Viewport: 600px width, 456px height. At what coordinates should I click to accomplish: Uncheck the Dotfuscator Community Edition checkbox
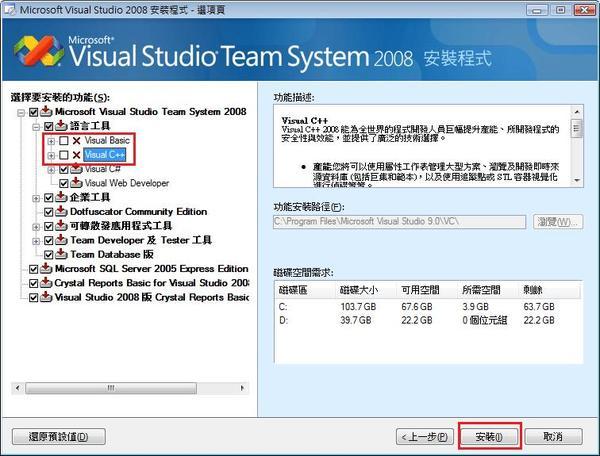tap(49, 212)
